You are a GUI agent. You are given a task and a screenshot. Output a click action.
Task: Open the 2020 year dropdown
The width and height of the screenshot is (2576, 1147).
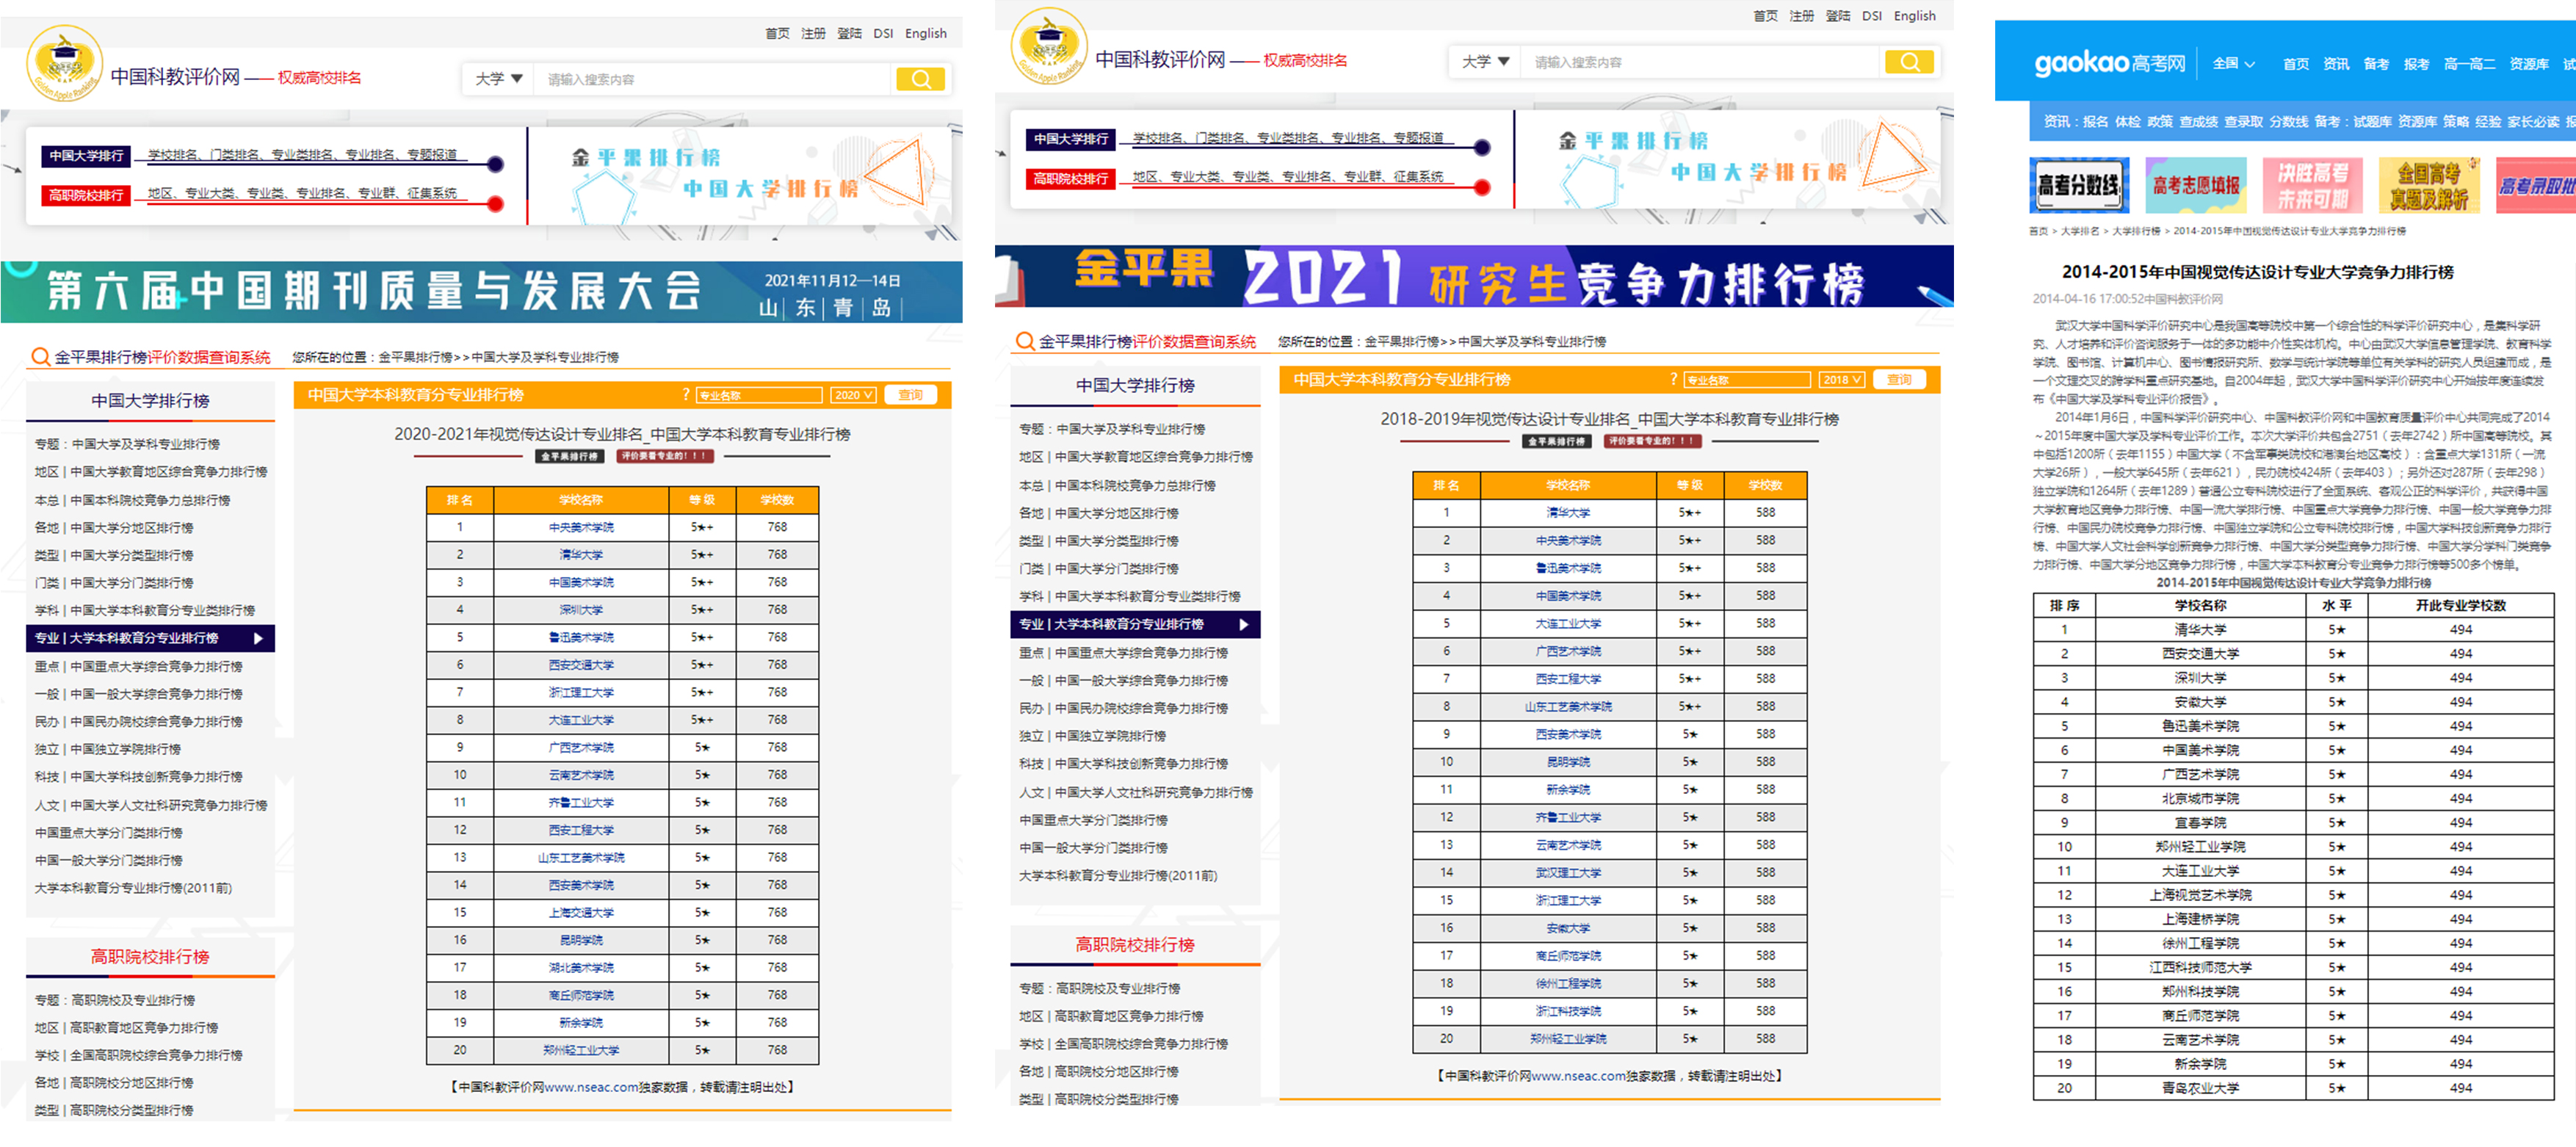(x=853, y=395)
